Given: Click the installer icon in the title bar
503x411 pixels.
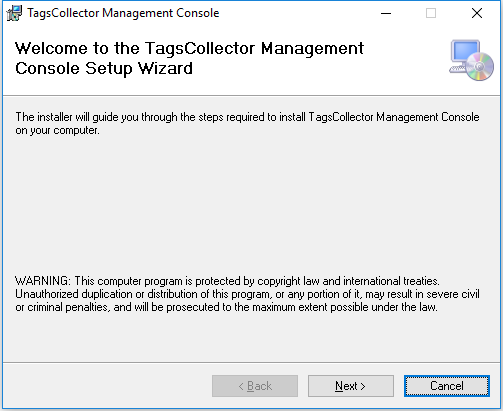Looking at the screenshot, I should [14, 13].
